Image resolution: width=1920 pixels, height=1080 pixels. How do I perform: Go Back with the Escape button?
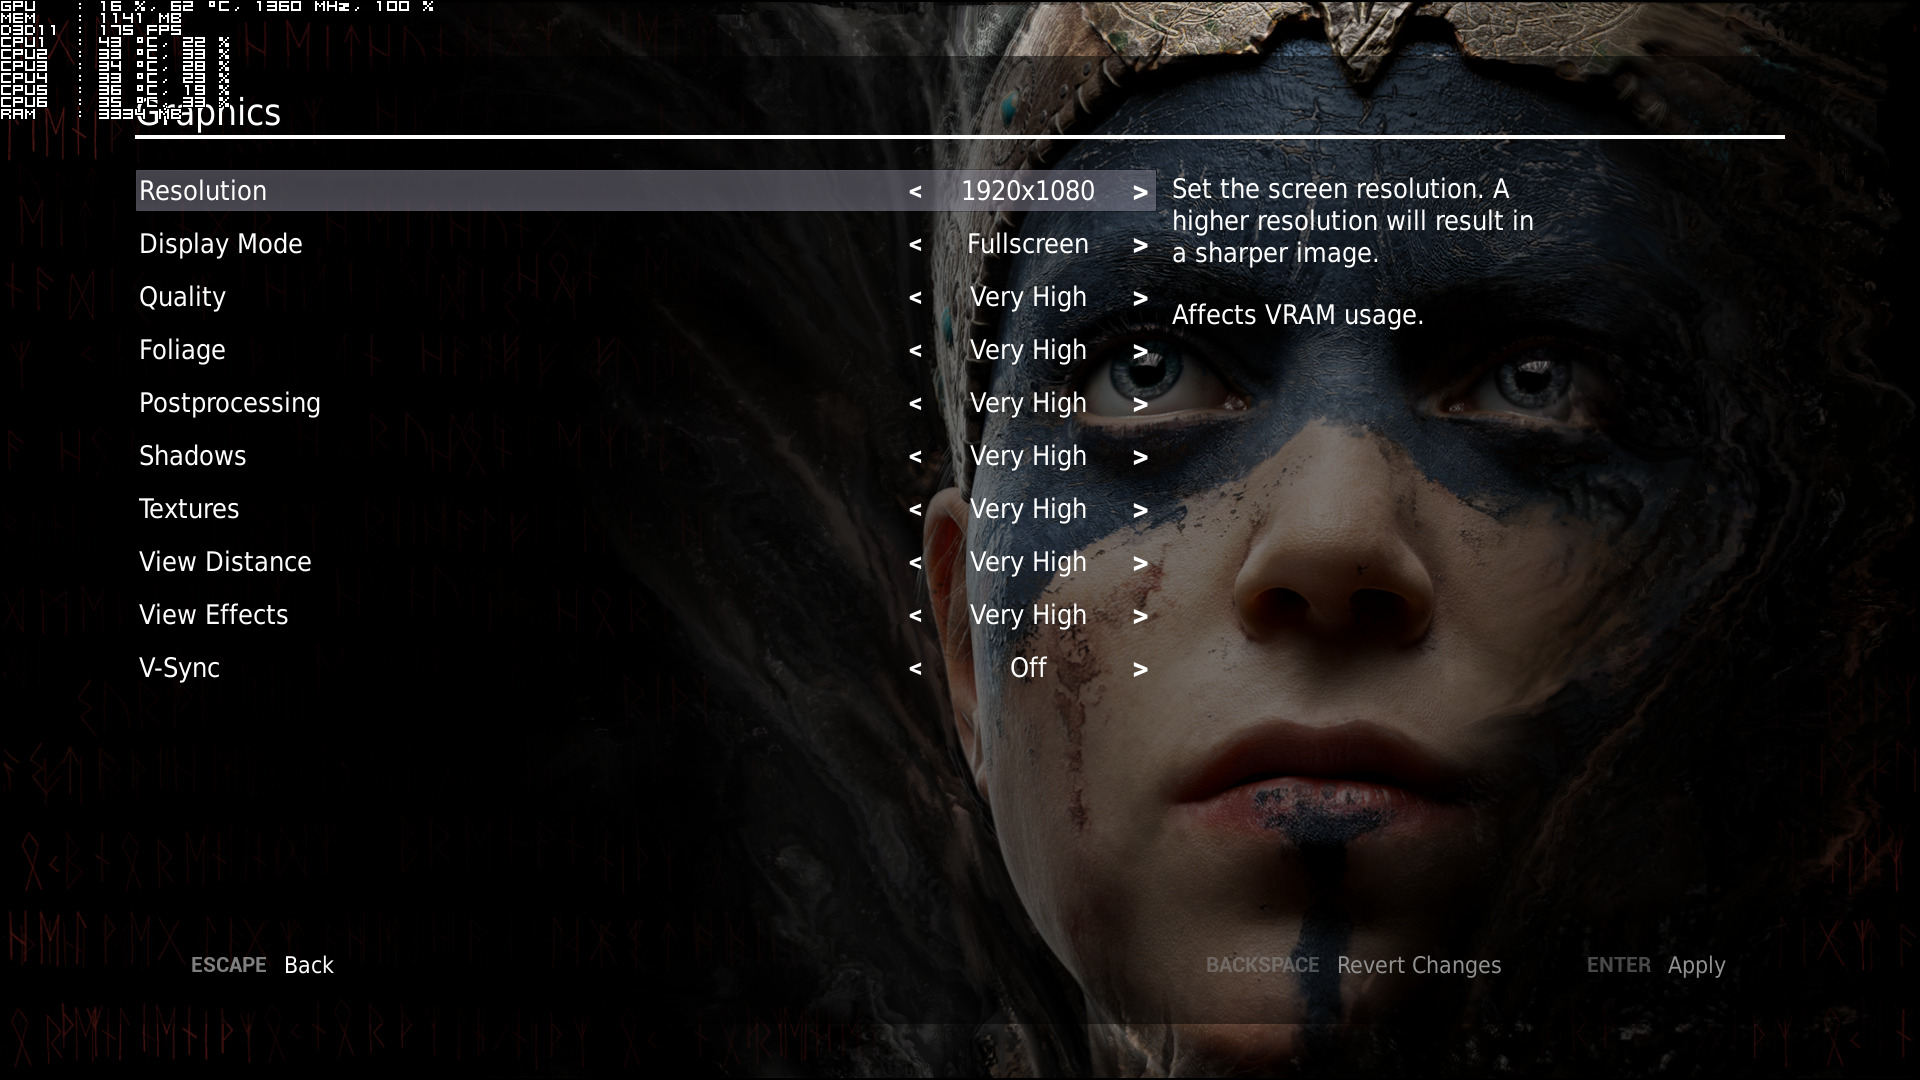click(x=308, y=965)
